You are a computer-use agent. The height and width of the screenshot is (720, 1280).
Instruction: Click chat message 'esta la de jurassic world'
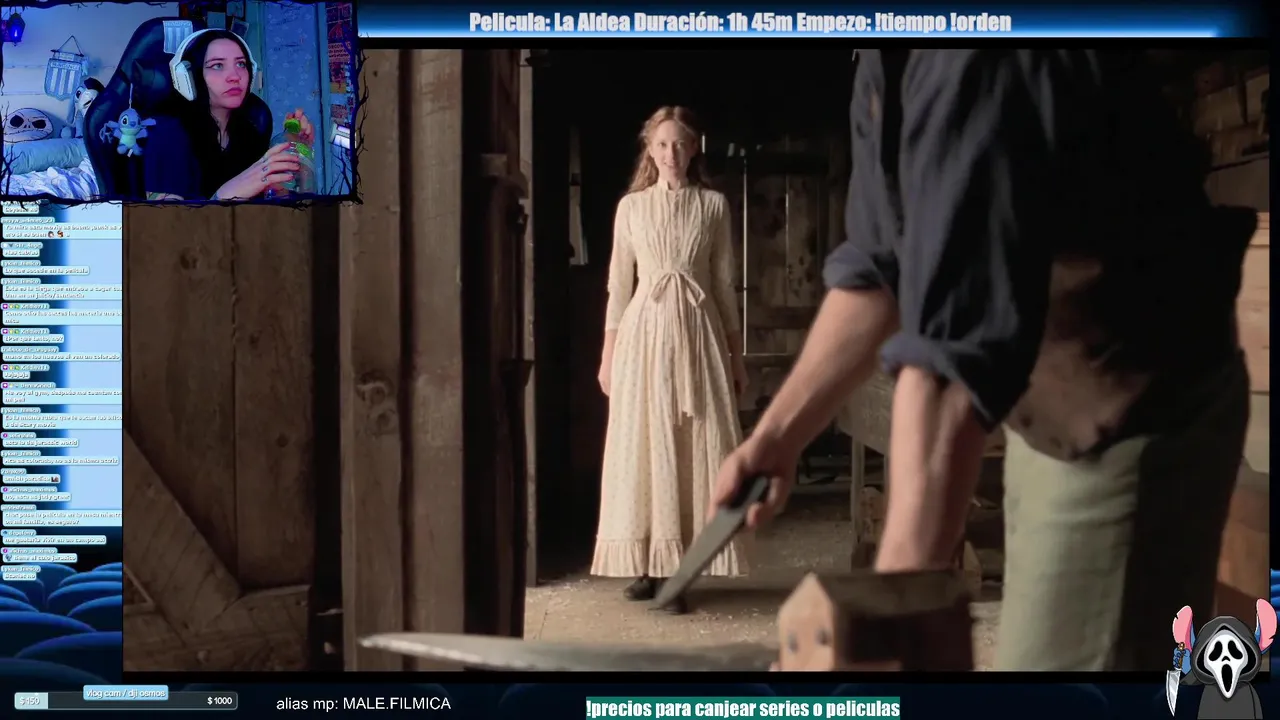tap(41, 442)
